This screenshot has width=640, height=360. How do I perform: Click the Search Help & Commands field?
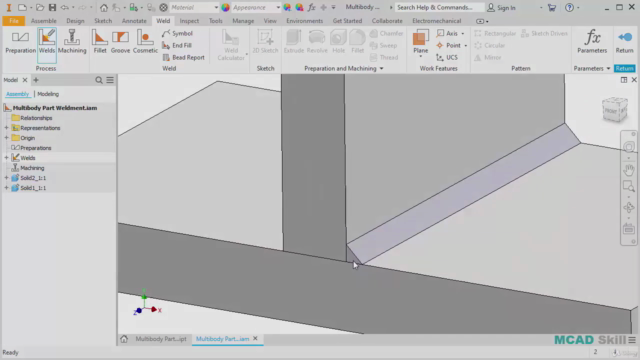click(439, 7)
